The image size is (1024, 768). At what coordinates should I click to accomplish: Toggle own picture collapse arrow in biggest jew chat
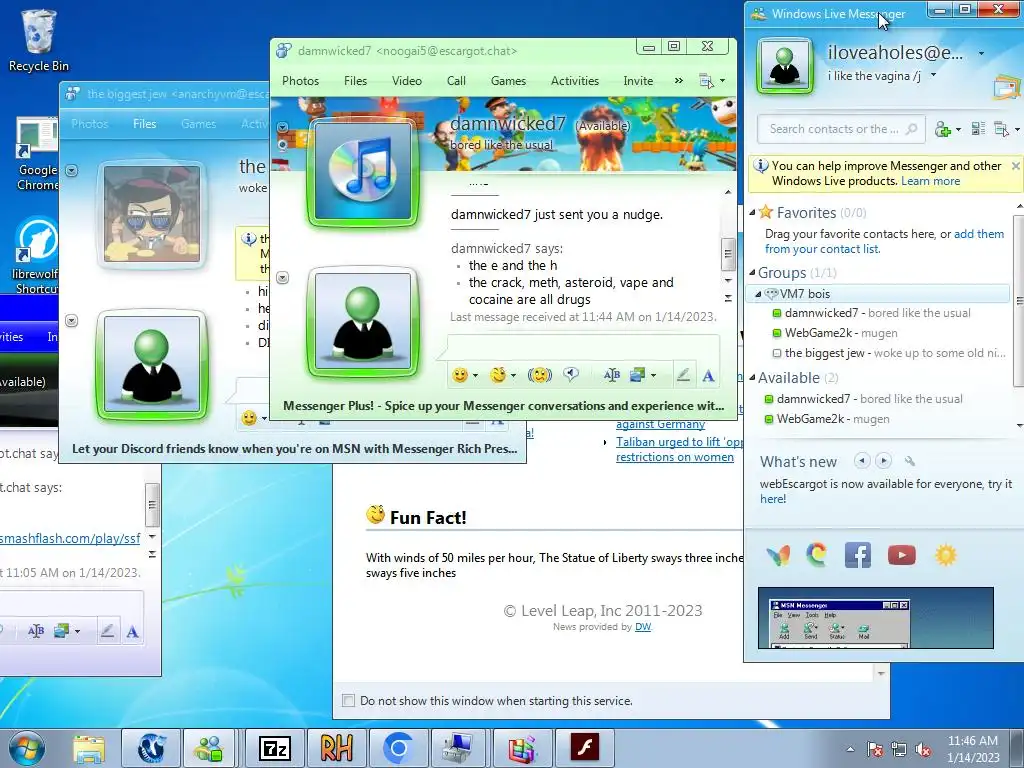click(x=71, y=320)
